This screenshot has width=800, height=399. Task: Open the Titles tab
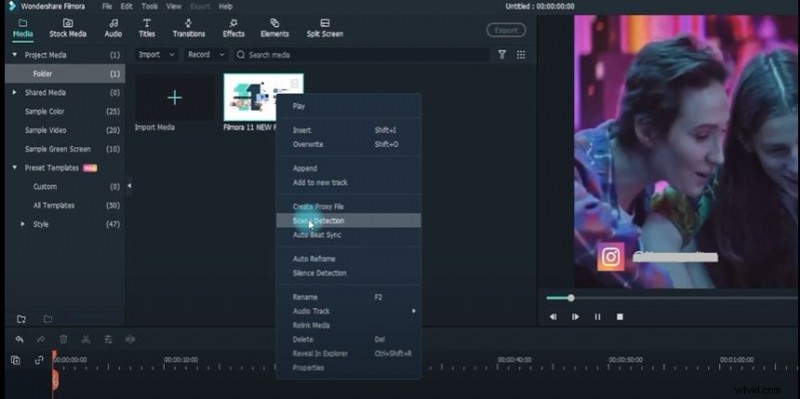pos(147,29)
